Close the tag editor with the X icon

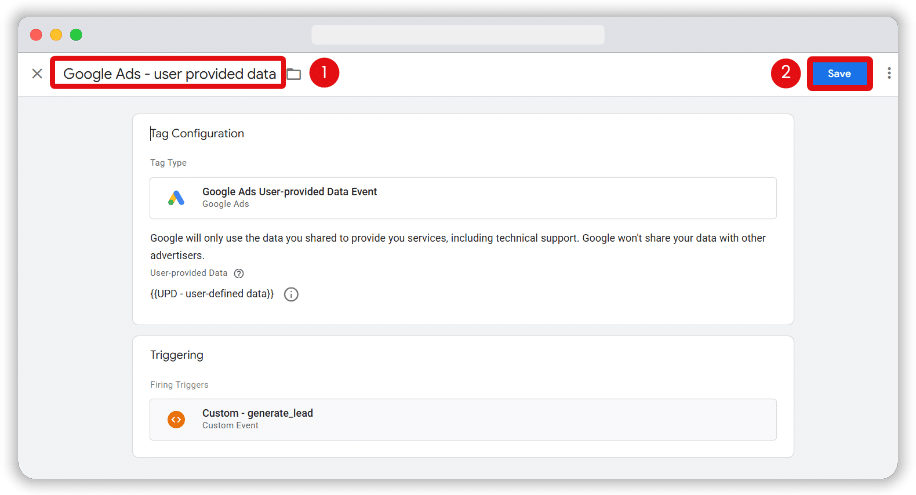(x=37, y=74)
